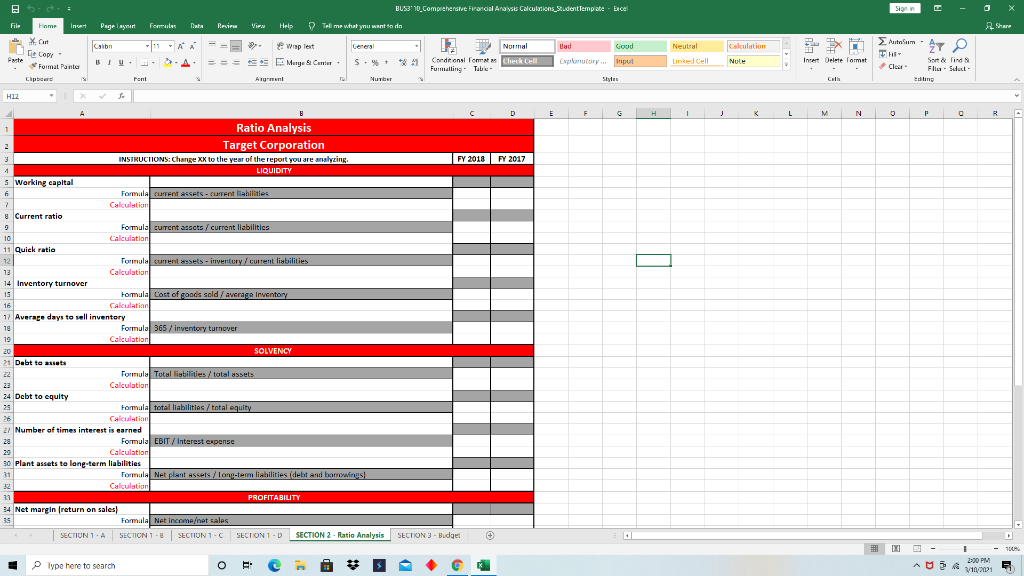The height and width of the screenshot is (576, 1024).
Task: Toggle underline formatting
Action: 120,61
